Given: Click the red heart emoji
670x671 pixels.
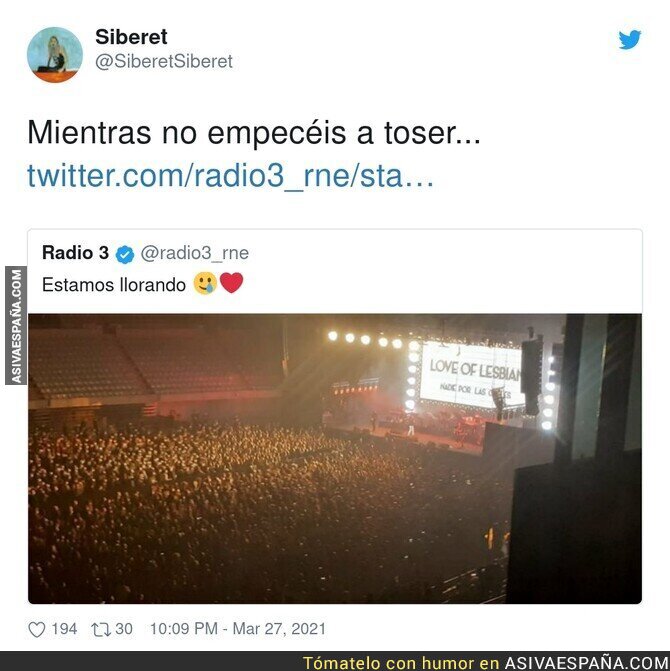Looking at the screenshot, I should 231,283.
